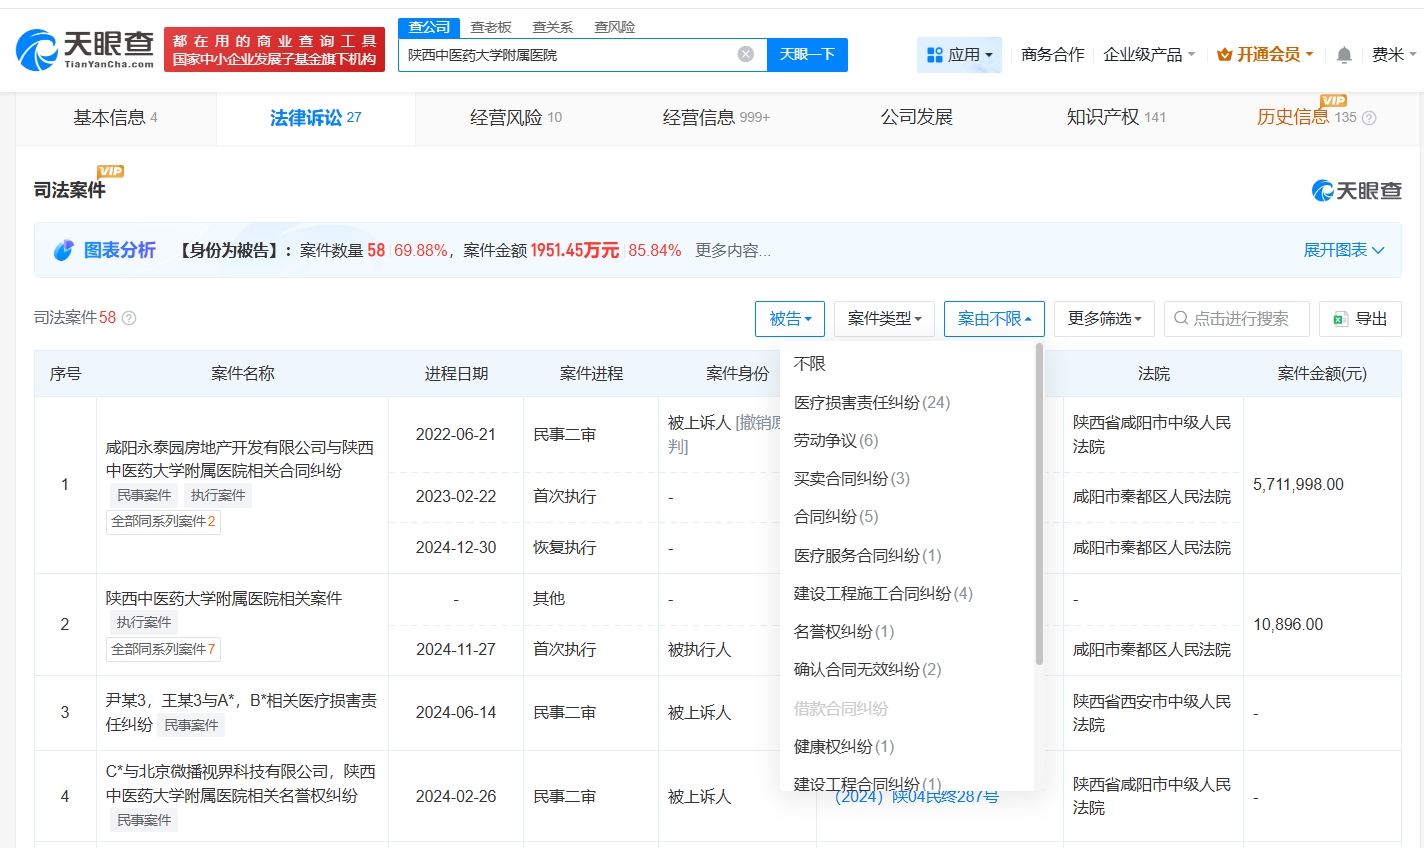Click the 天眼一下 search button
This screenshot has width=1424, height=848.
(806, 54)
